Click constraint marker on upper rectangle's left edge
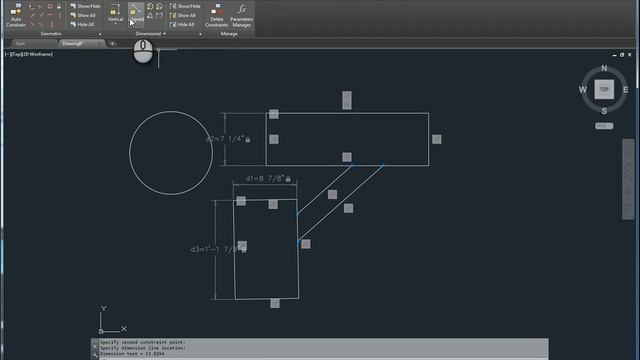640x360 pixels. coord(274,139)
